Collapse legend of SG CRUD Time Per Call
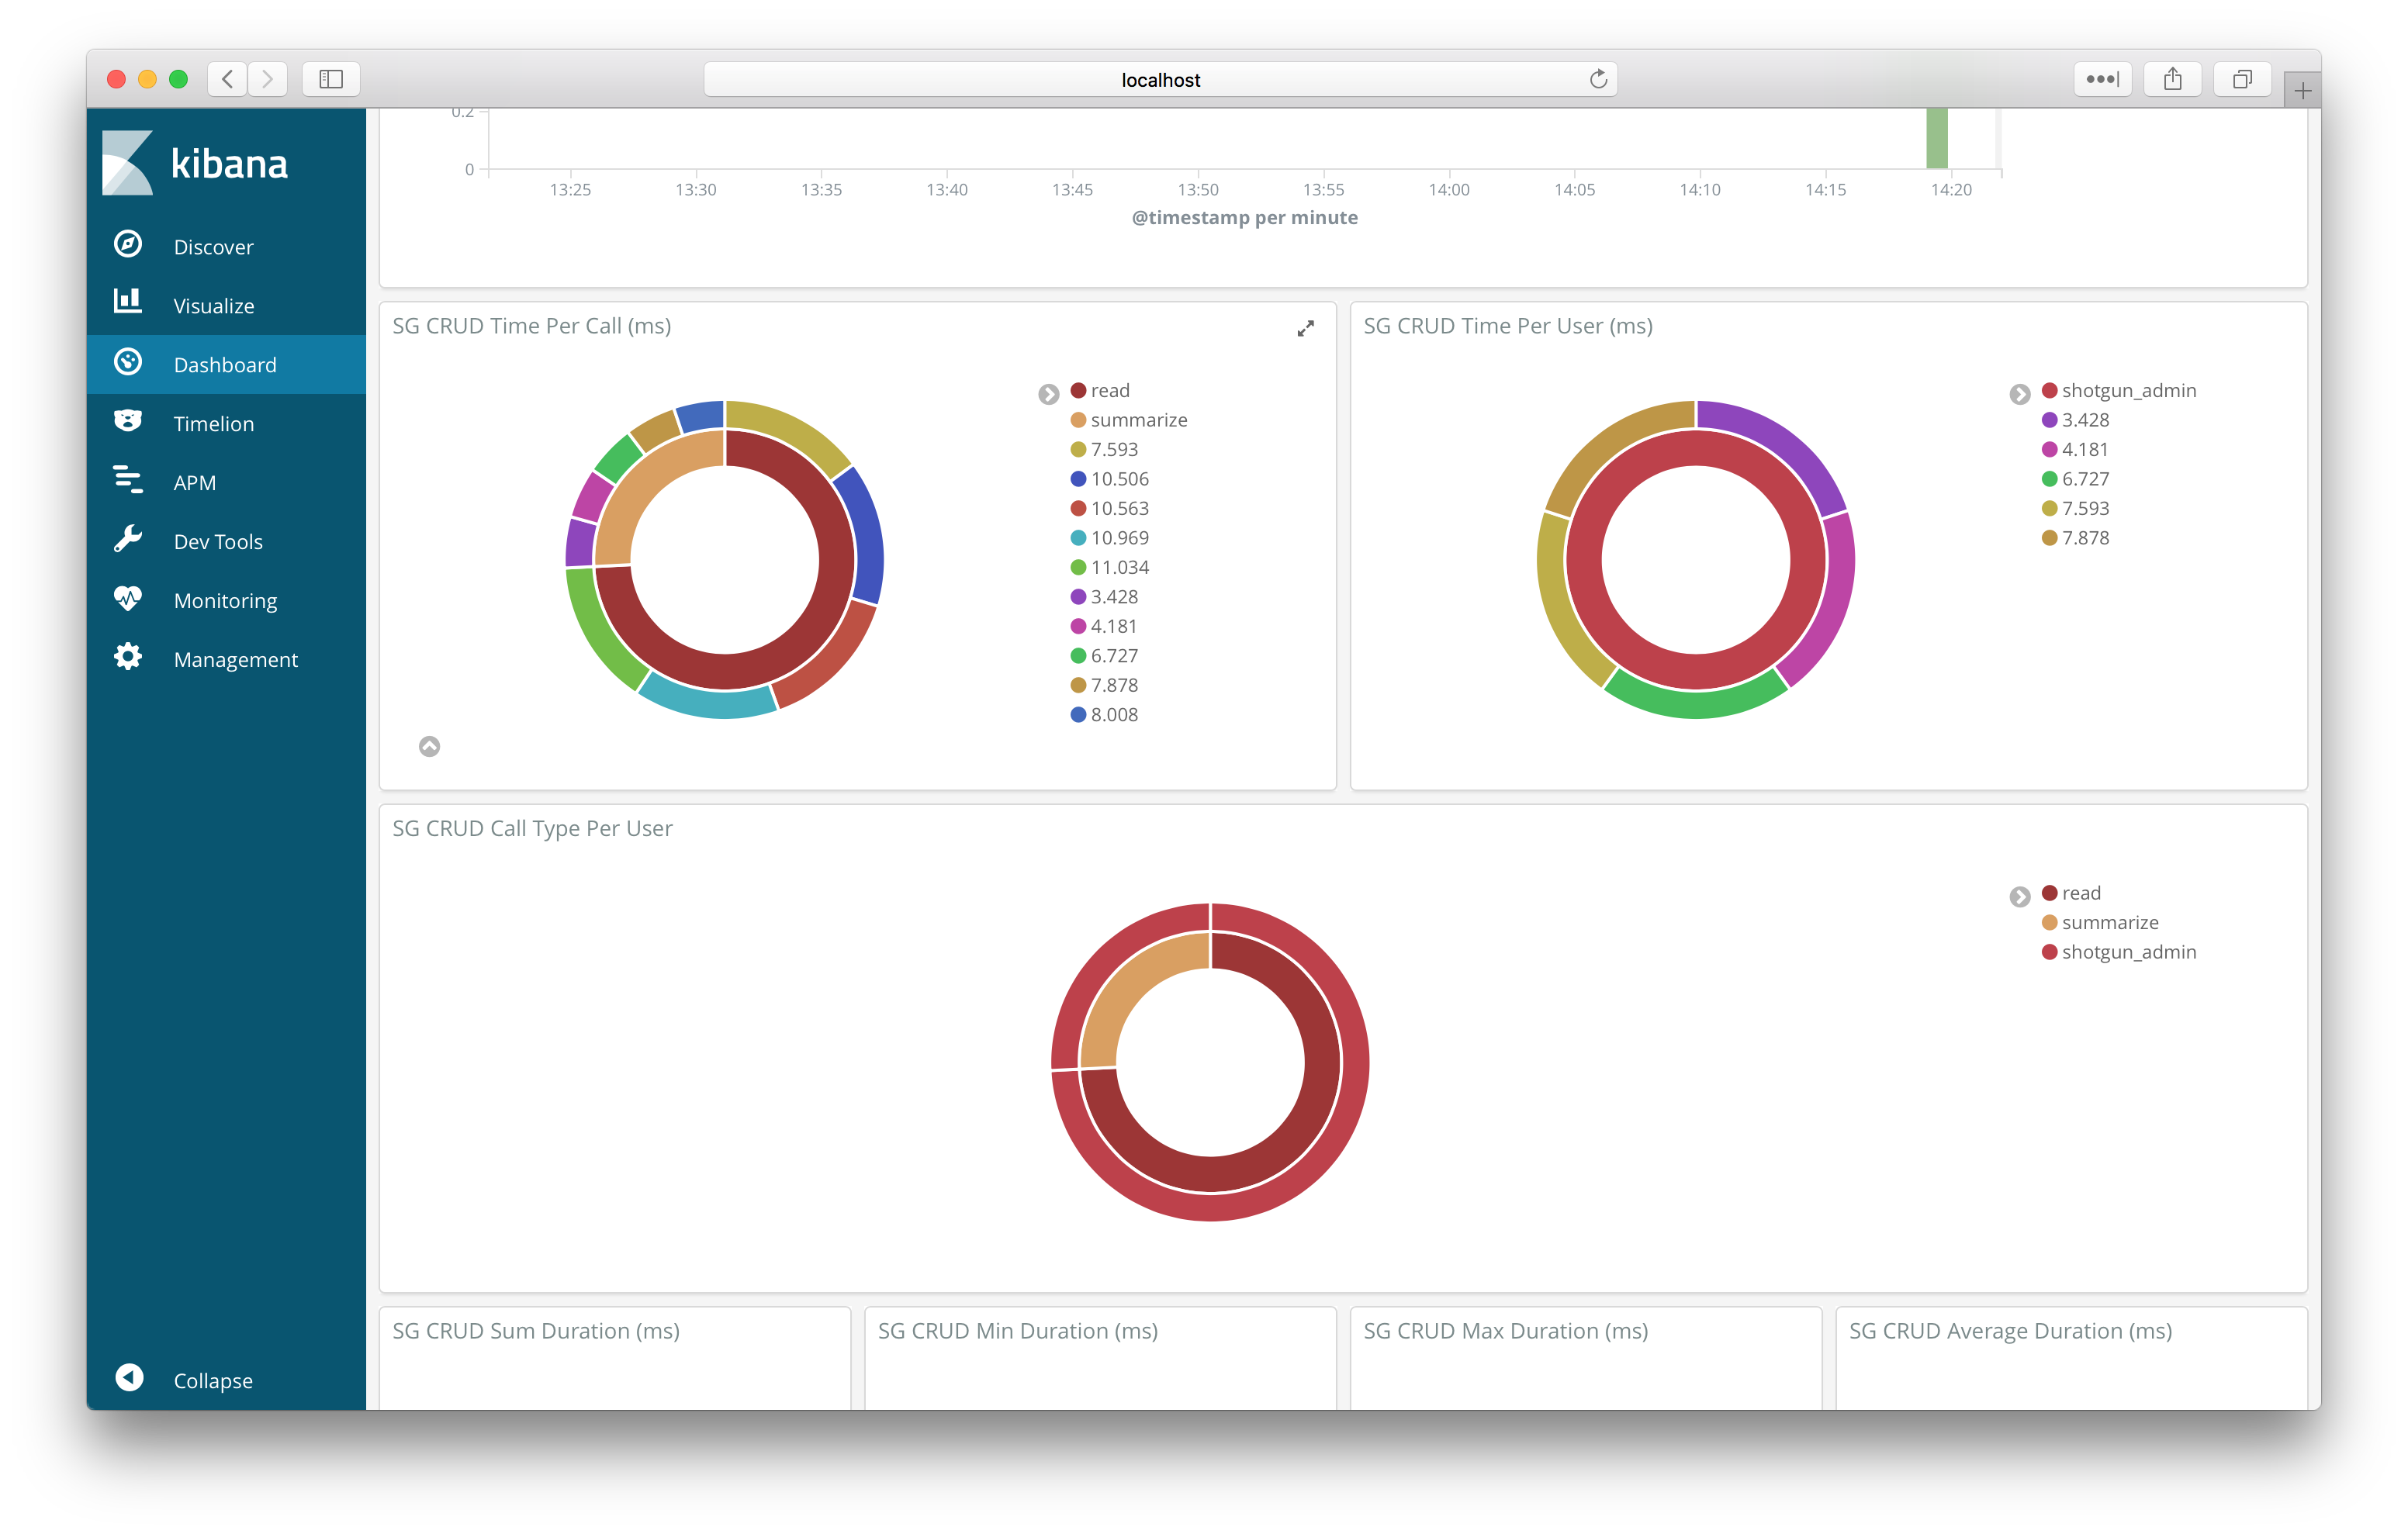 click(x=1048, y=394)
